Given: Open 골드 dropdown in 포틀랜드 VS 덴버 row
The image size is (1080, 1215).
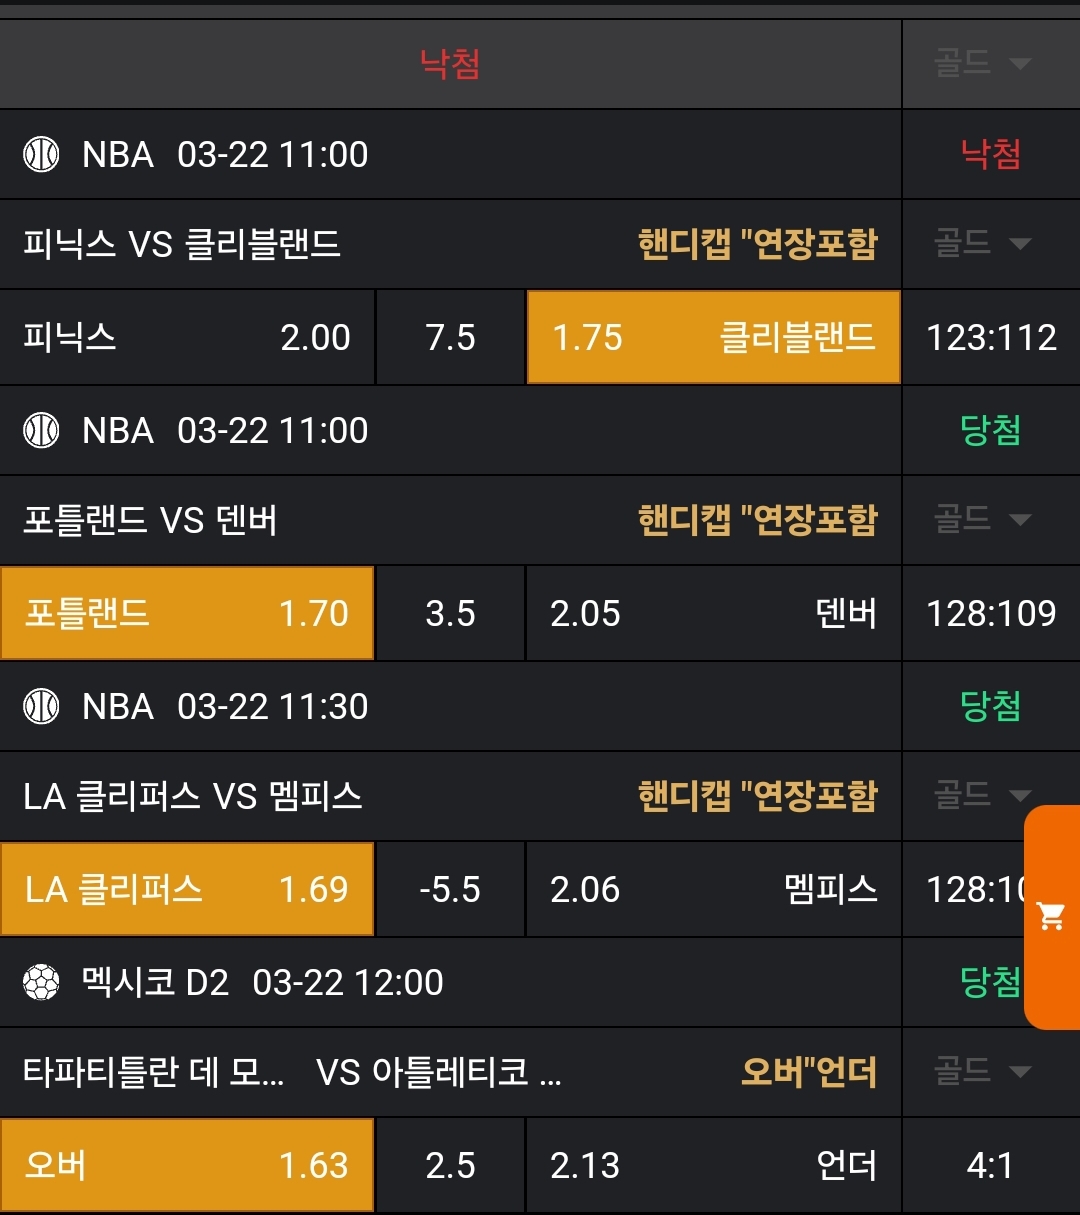Looking at the screenshot, I should click(982, 519).
